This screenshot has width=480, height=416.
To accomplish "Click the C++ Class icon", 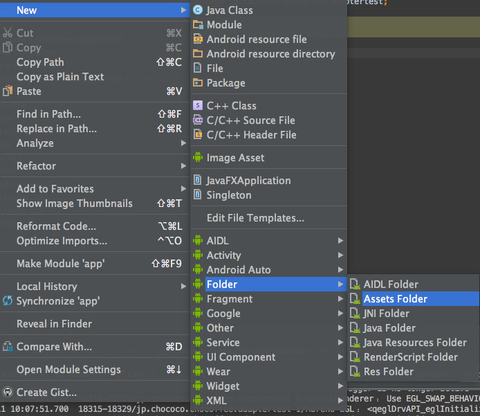I will click(198, 106).
